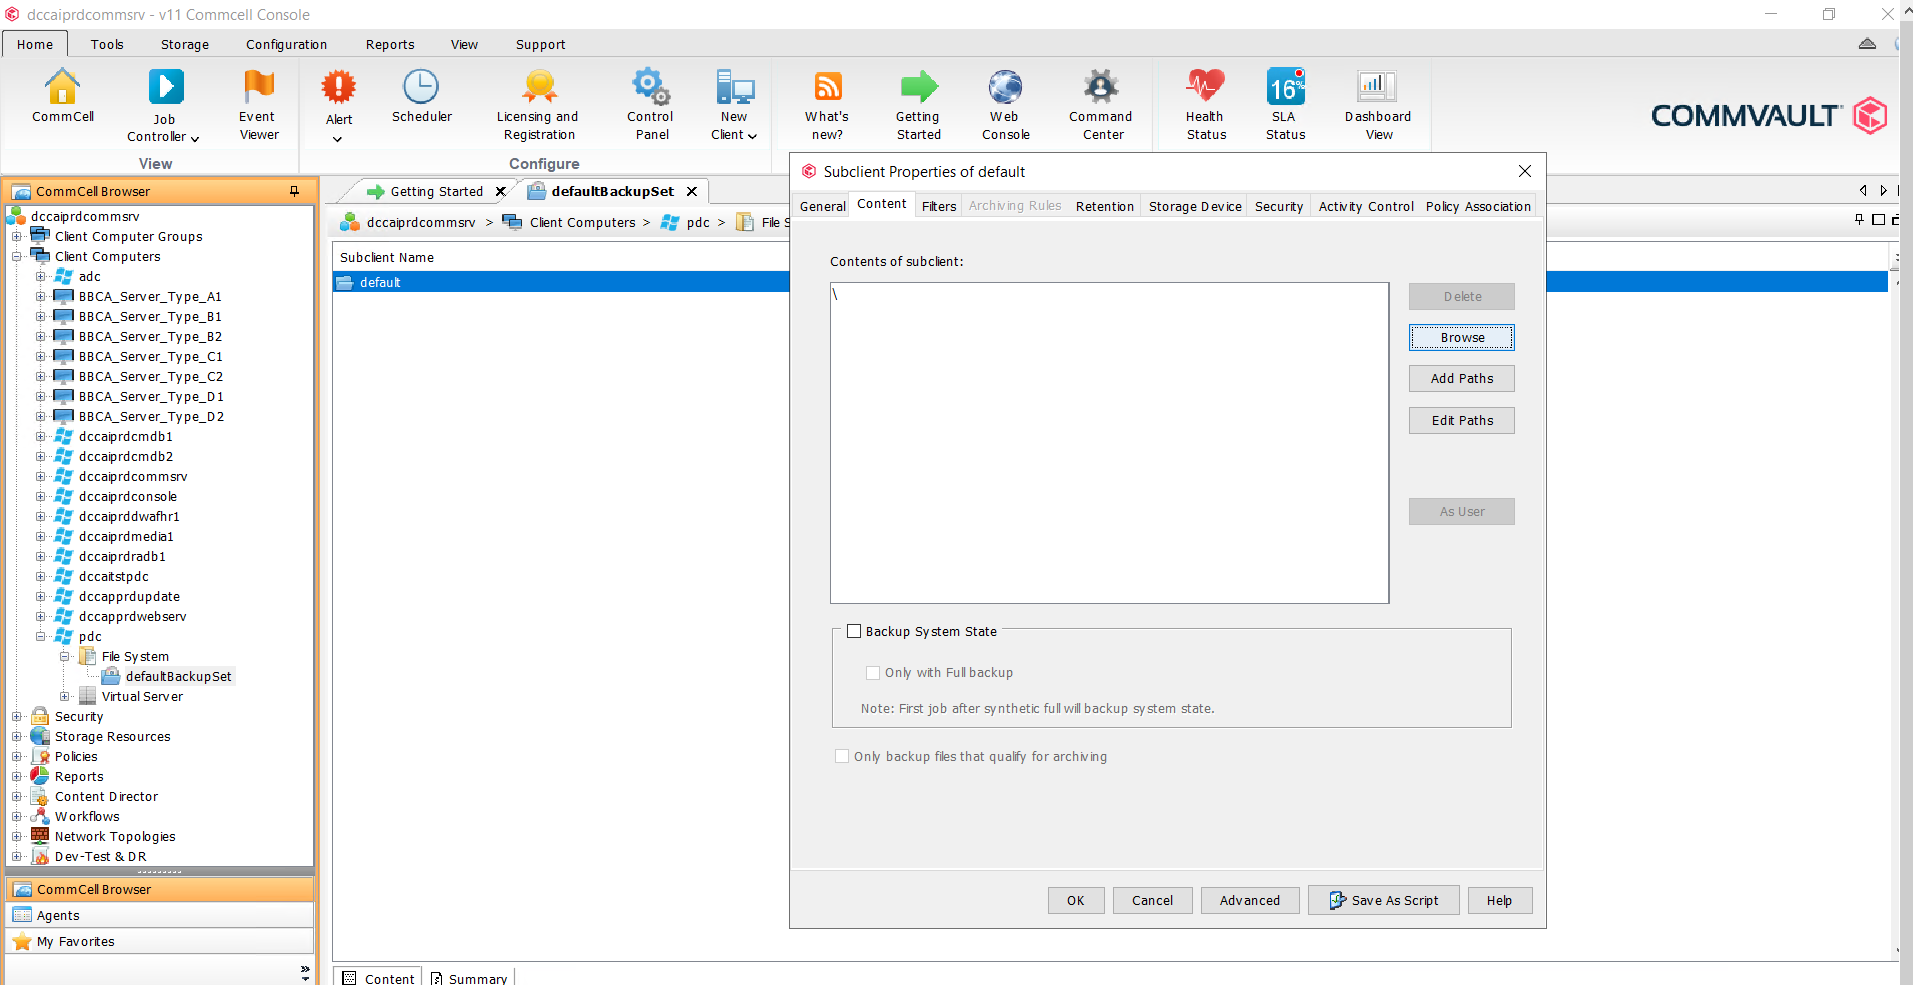
Task: Open SLA Status
Action: point(1285,105)
